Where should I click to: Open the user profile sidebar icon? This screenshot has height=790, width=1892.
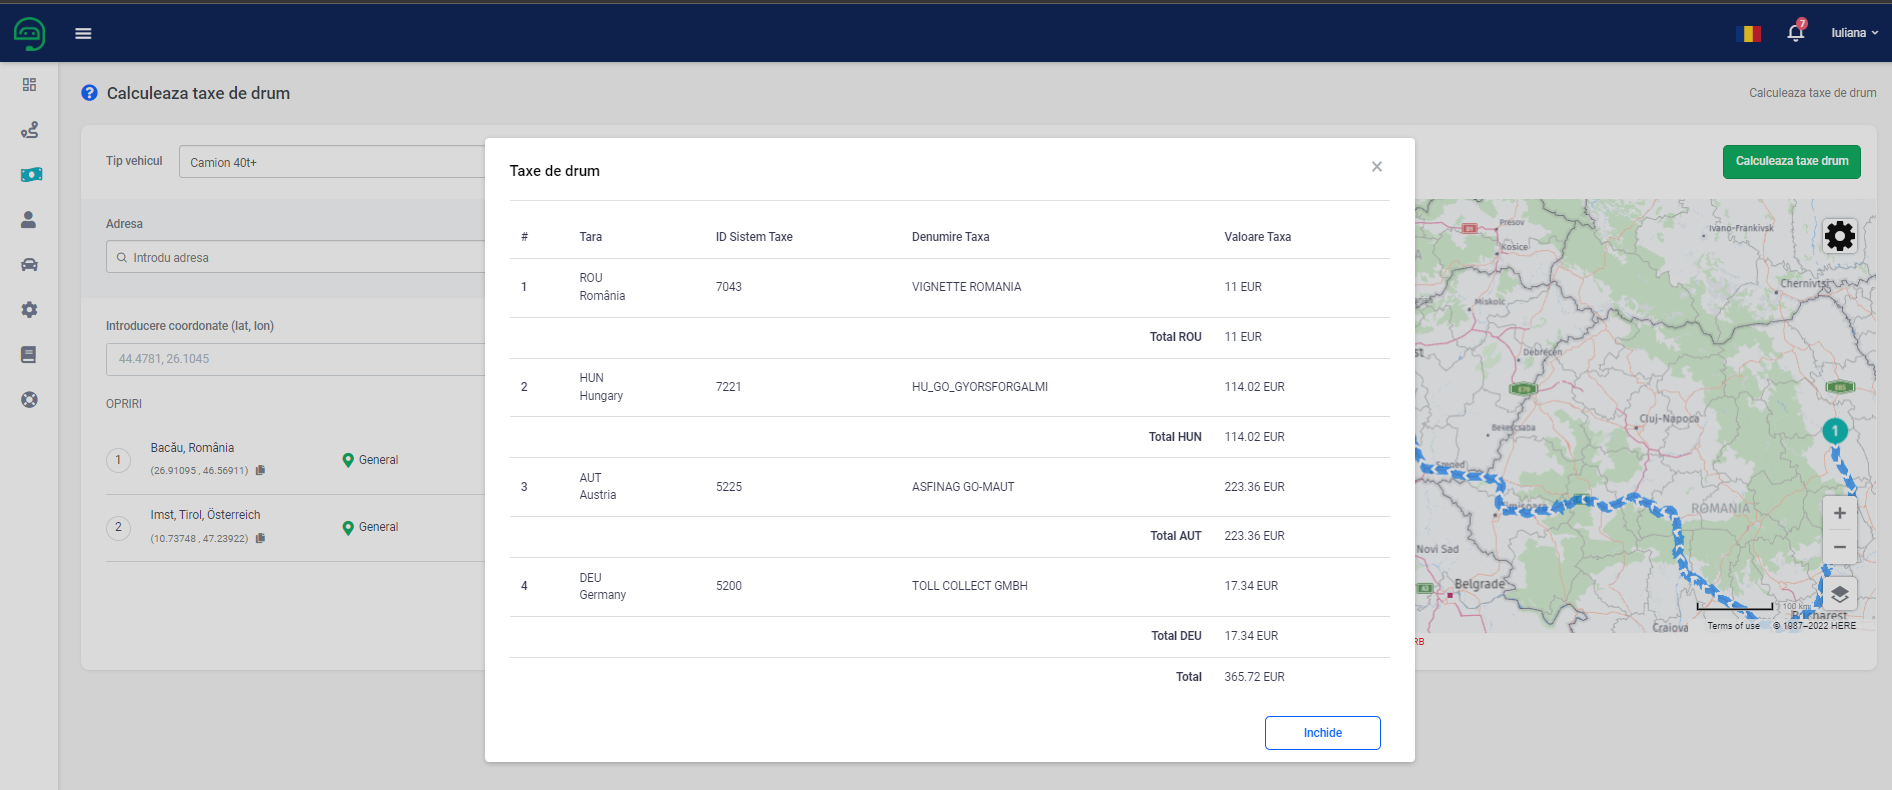coord(29,220)
